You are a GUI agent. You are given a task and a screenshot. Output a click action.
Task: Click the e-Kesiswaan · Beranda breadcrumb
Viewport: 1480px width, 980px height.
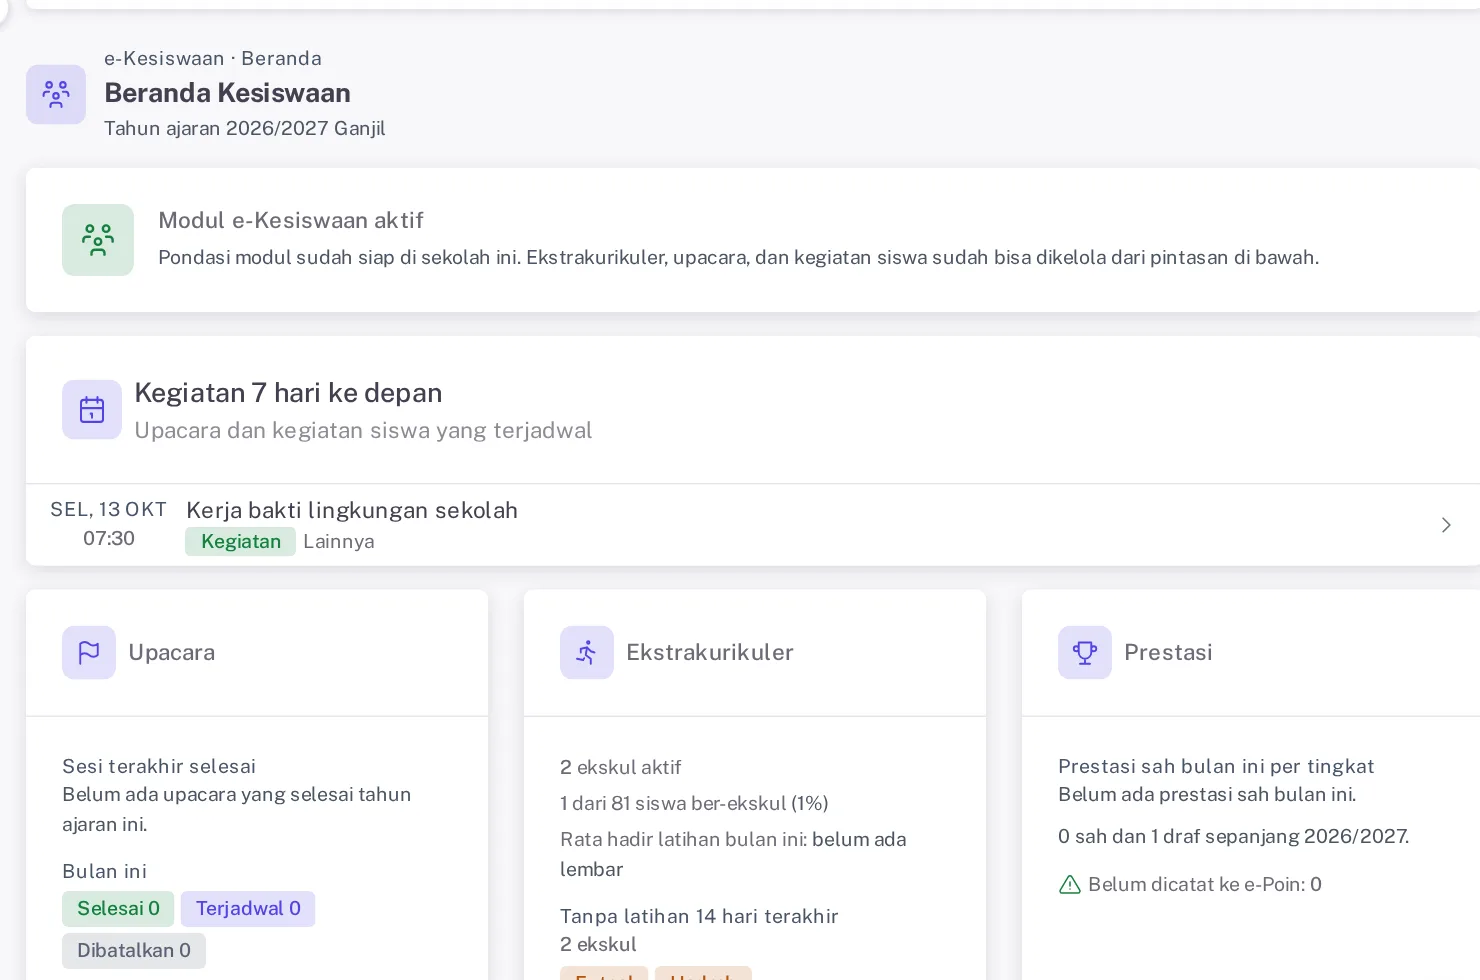click(213, 59)
